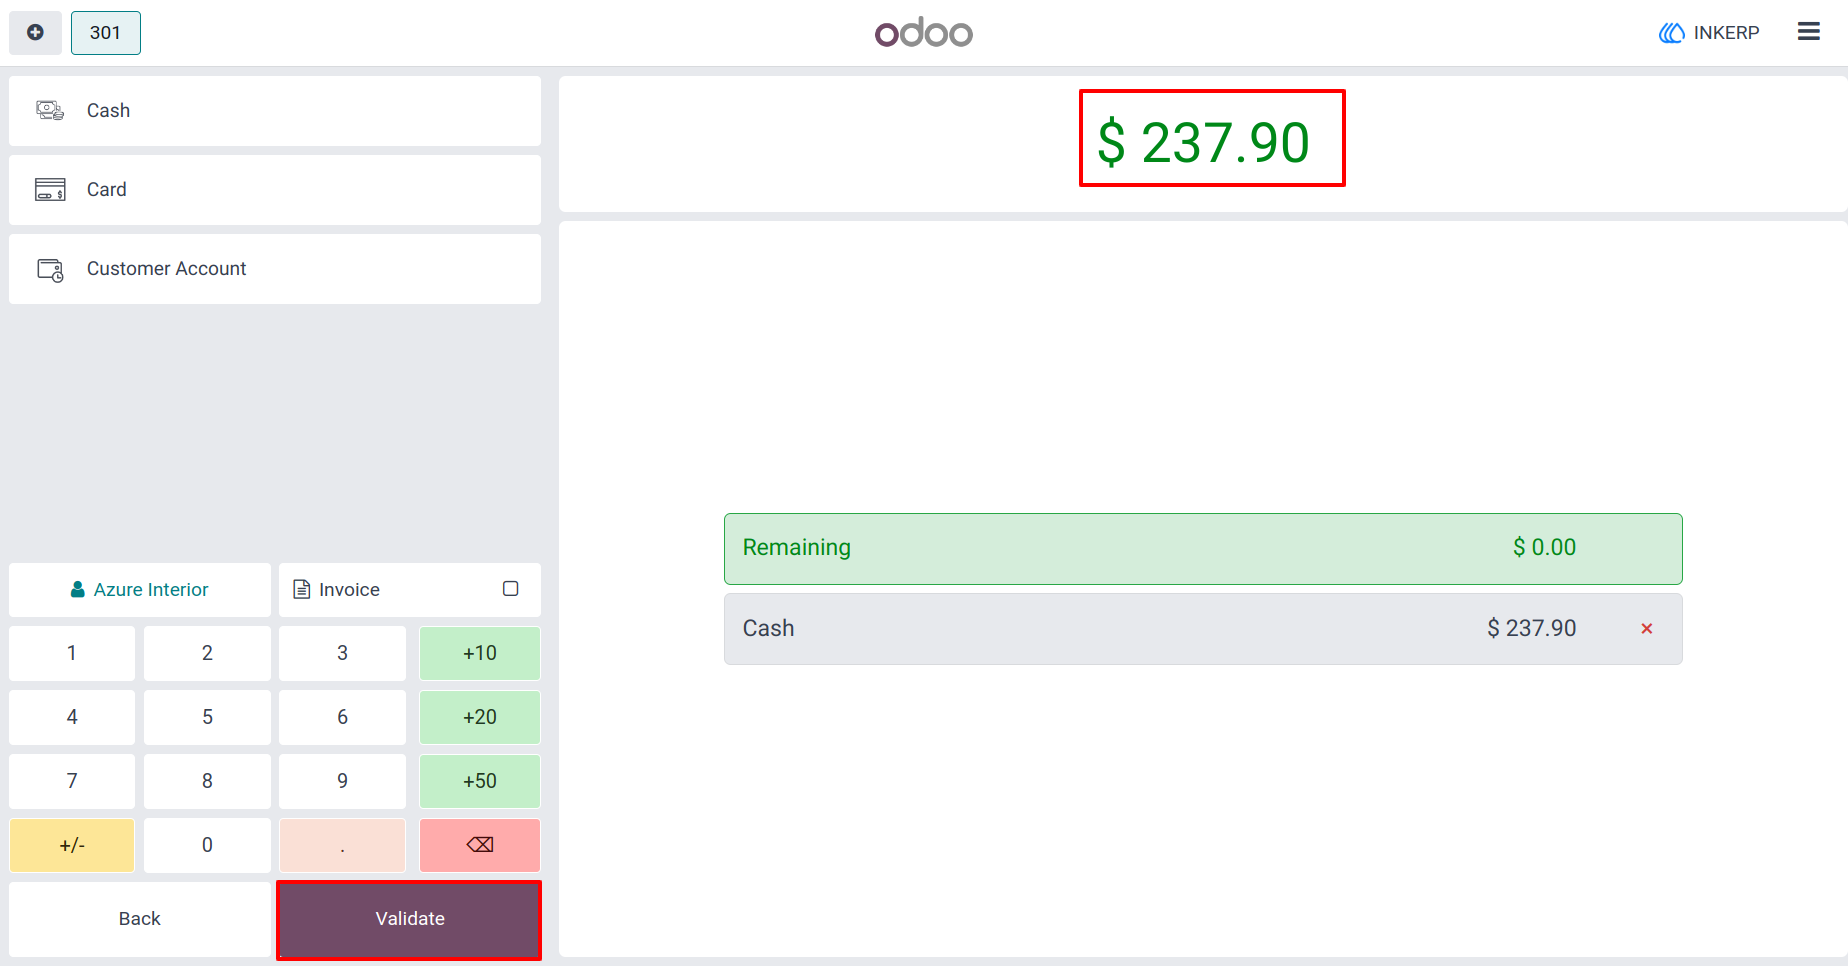
Task: Toggle the +/- sign key
Action: click(72, 845)
